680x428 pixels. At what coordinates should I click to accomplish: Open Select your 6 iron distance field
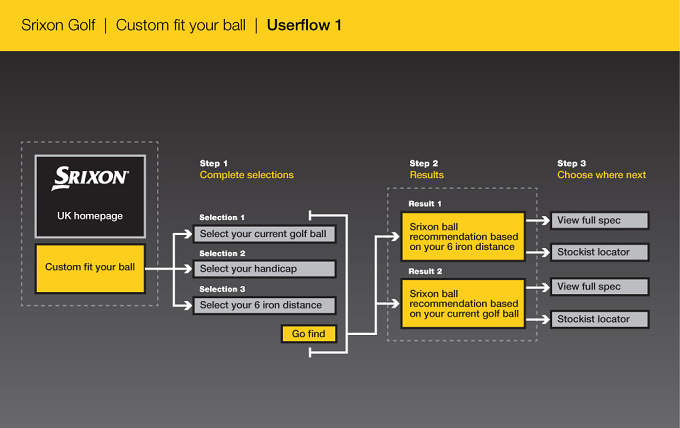pos(265,305)
